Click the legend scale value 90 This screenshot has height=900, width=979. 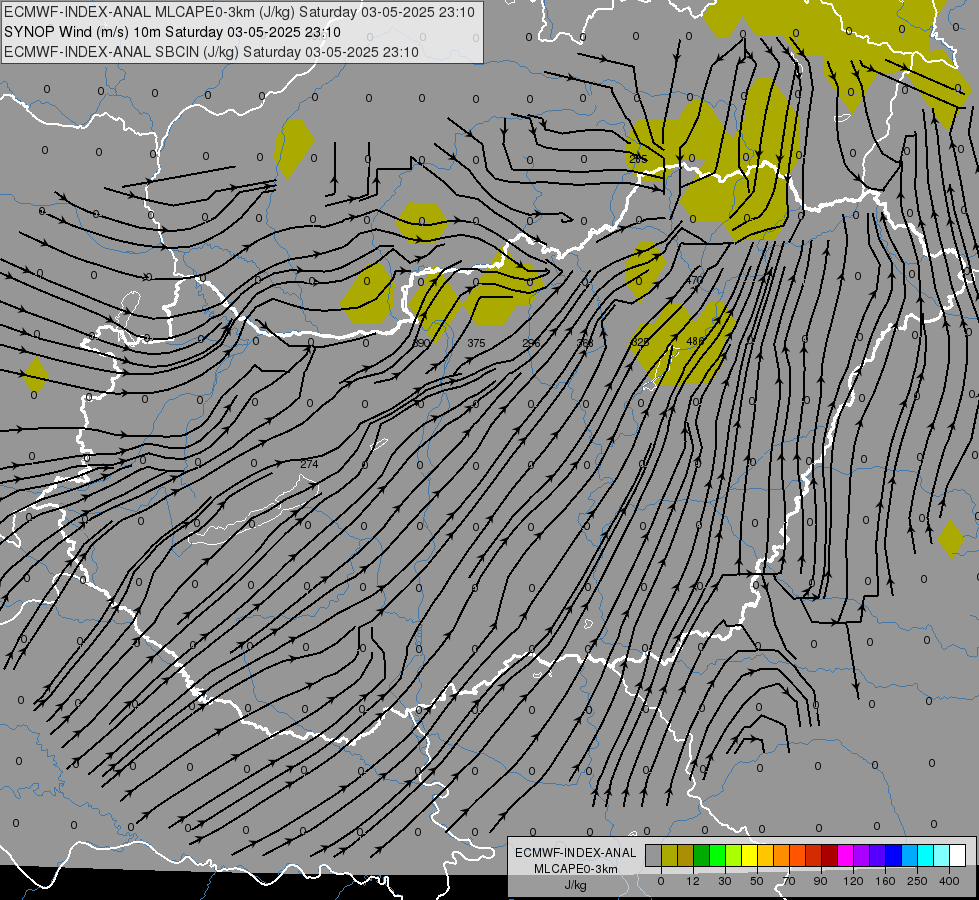click(820, 881)
